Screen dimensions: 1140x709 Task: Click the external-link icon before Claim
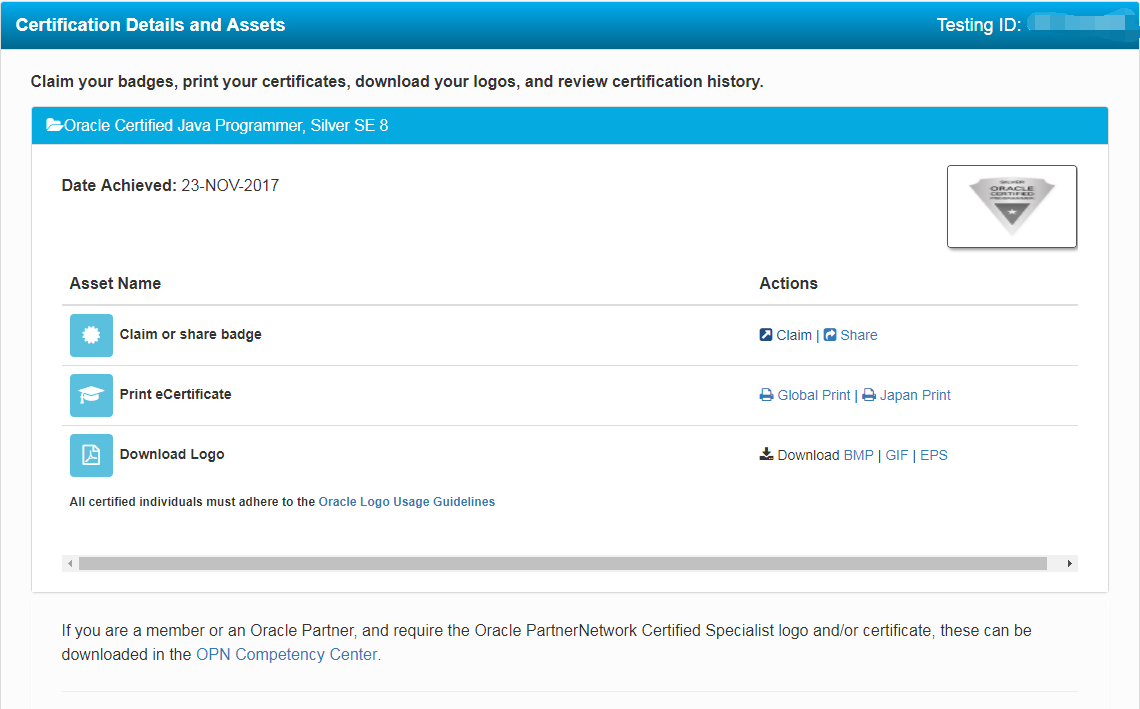pos(765,334)
